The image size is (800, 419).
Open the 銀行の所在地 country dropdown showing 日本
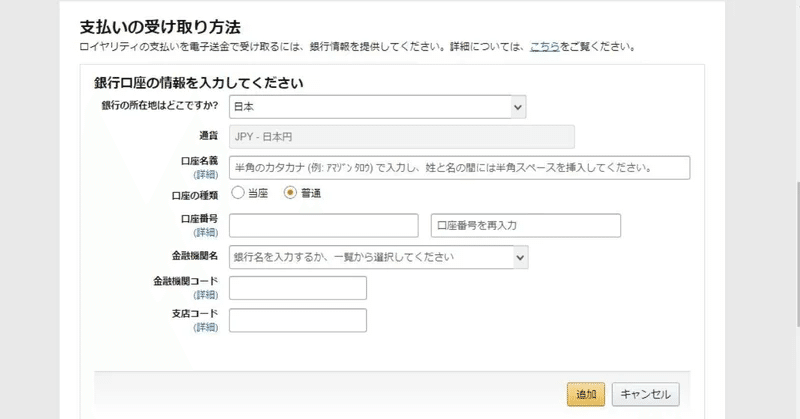[x=378, y=107]
